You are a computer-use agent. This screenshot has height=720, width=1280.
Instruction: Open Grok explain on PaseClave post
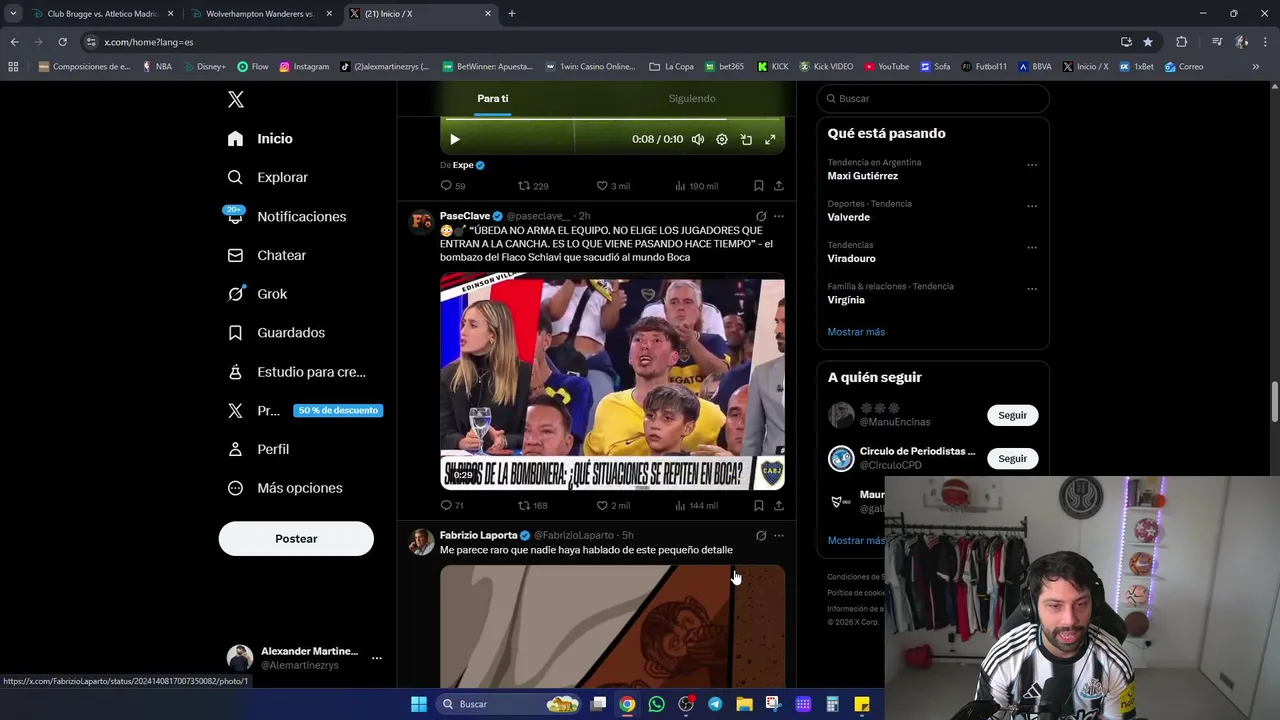tap(761, 216)
